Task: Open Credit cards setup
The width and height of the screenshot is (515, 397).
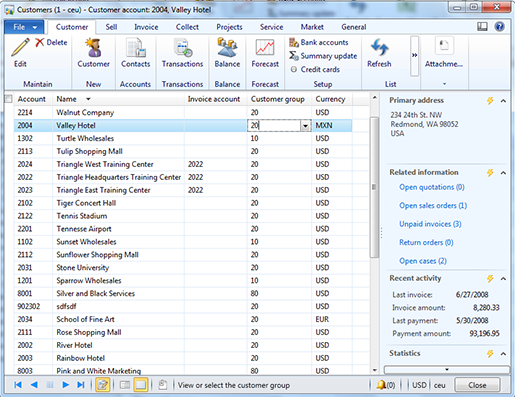Action: 315,69
